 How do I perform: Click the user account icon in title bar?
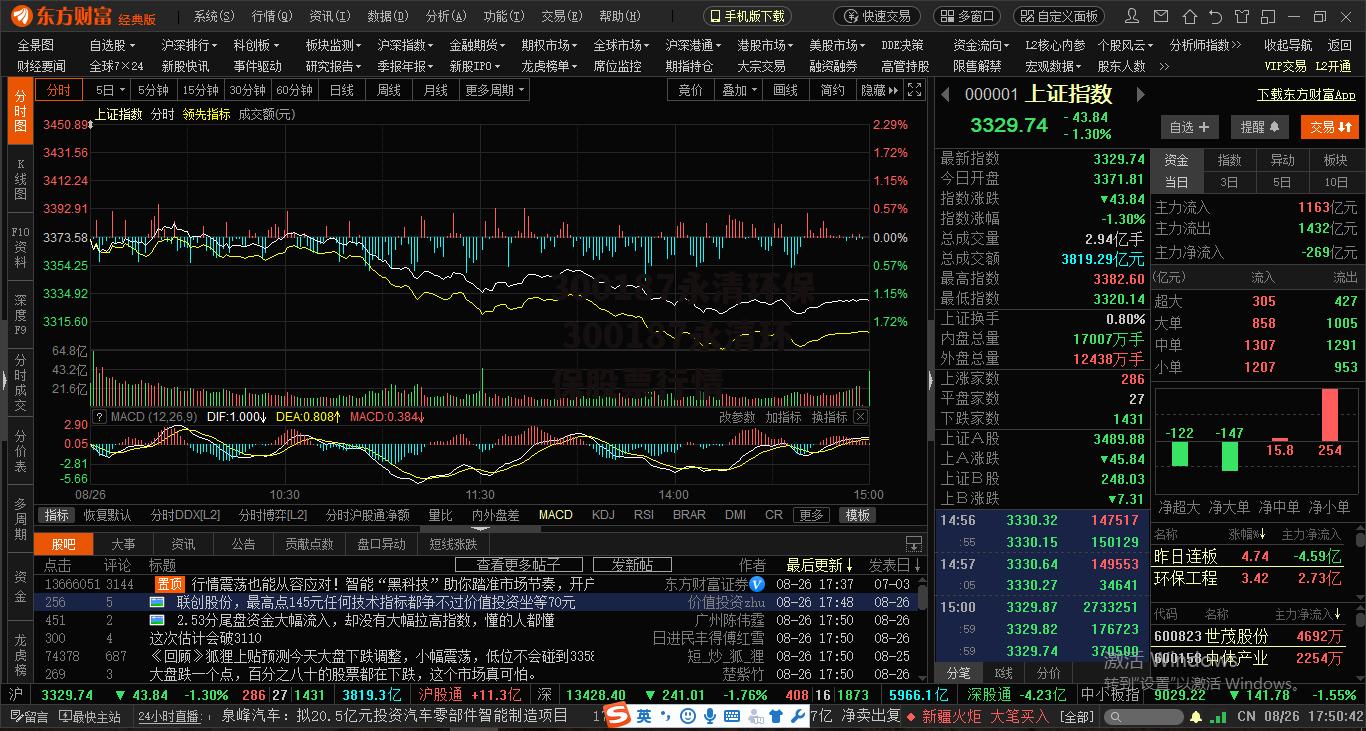click(x=1132, y=16)
